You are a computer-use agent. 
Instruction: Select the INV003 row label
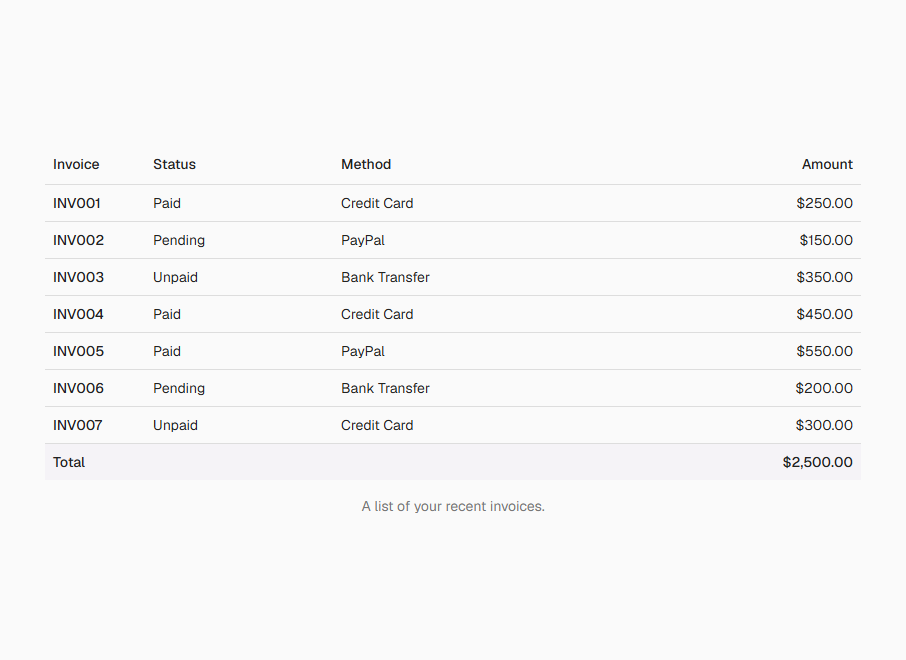pyautogui.click(x=79, y=277)
